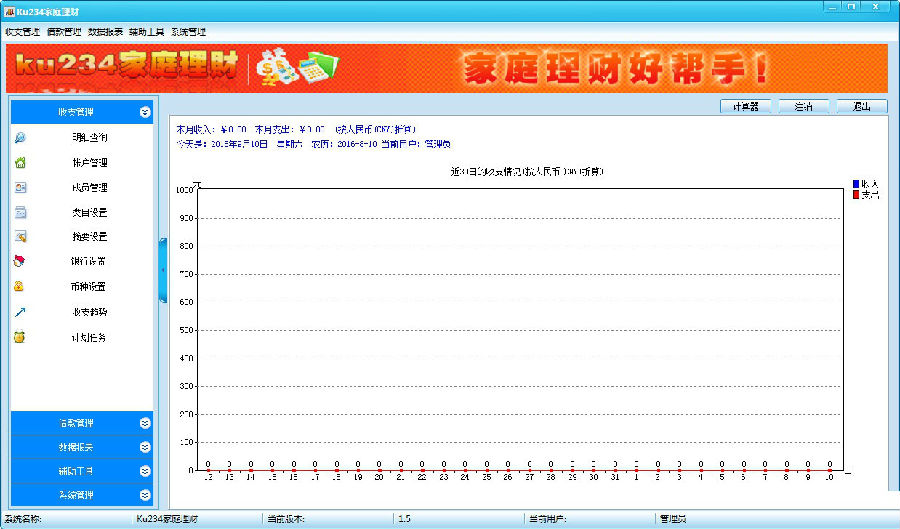Click the 1000 label on the chart axis
The width and height of the screenshot is (900, 529).
point(184,190)
